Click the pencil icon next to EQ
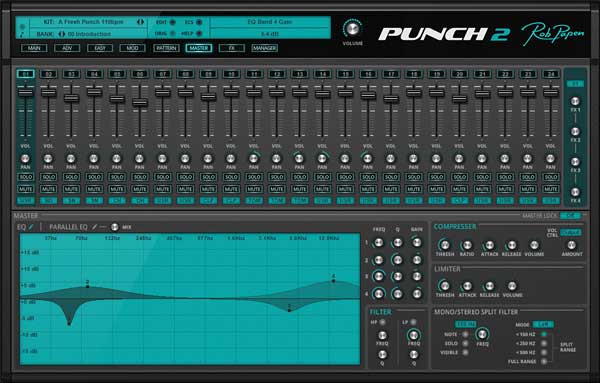This screenshot has height=383, width=600. point(31,227)
